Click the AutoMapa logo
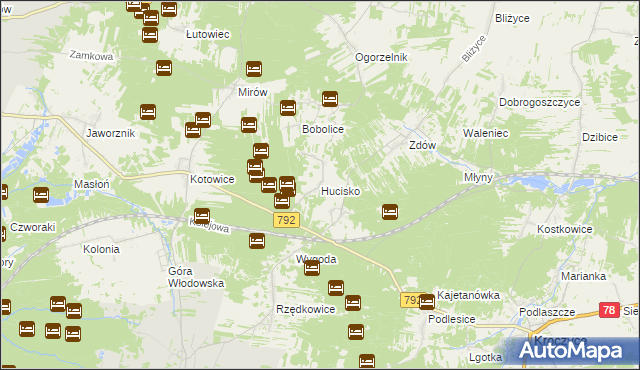 571,350
